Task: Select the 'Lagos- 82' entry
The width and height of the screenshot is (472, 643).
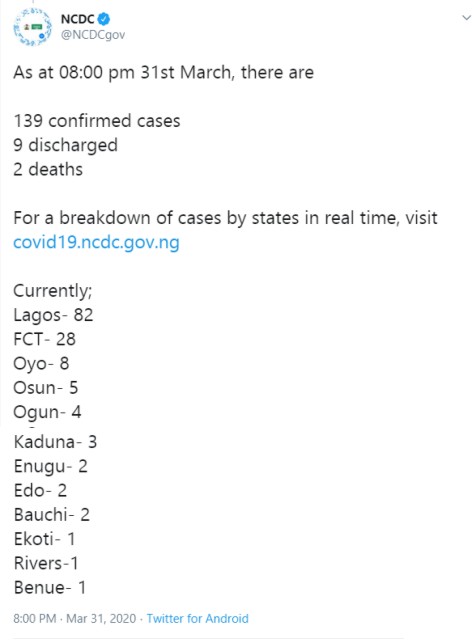Action: click(x=53, y=315)
